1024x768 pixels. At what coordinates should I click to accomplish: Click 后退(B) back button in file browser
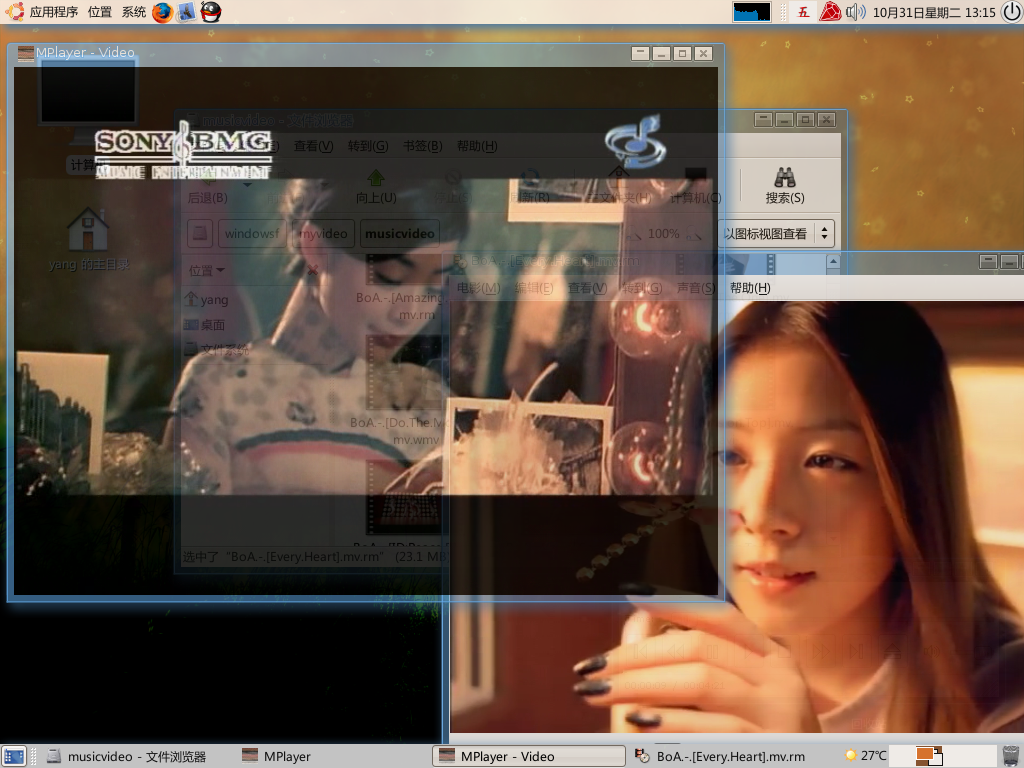click(208, 186)
